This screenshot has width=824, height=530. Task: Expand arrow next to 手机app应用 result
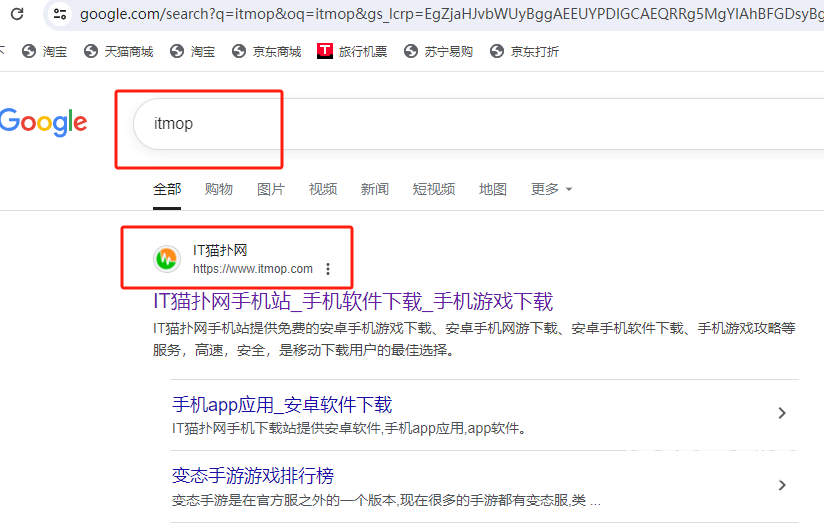pos(782,413)
